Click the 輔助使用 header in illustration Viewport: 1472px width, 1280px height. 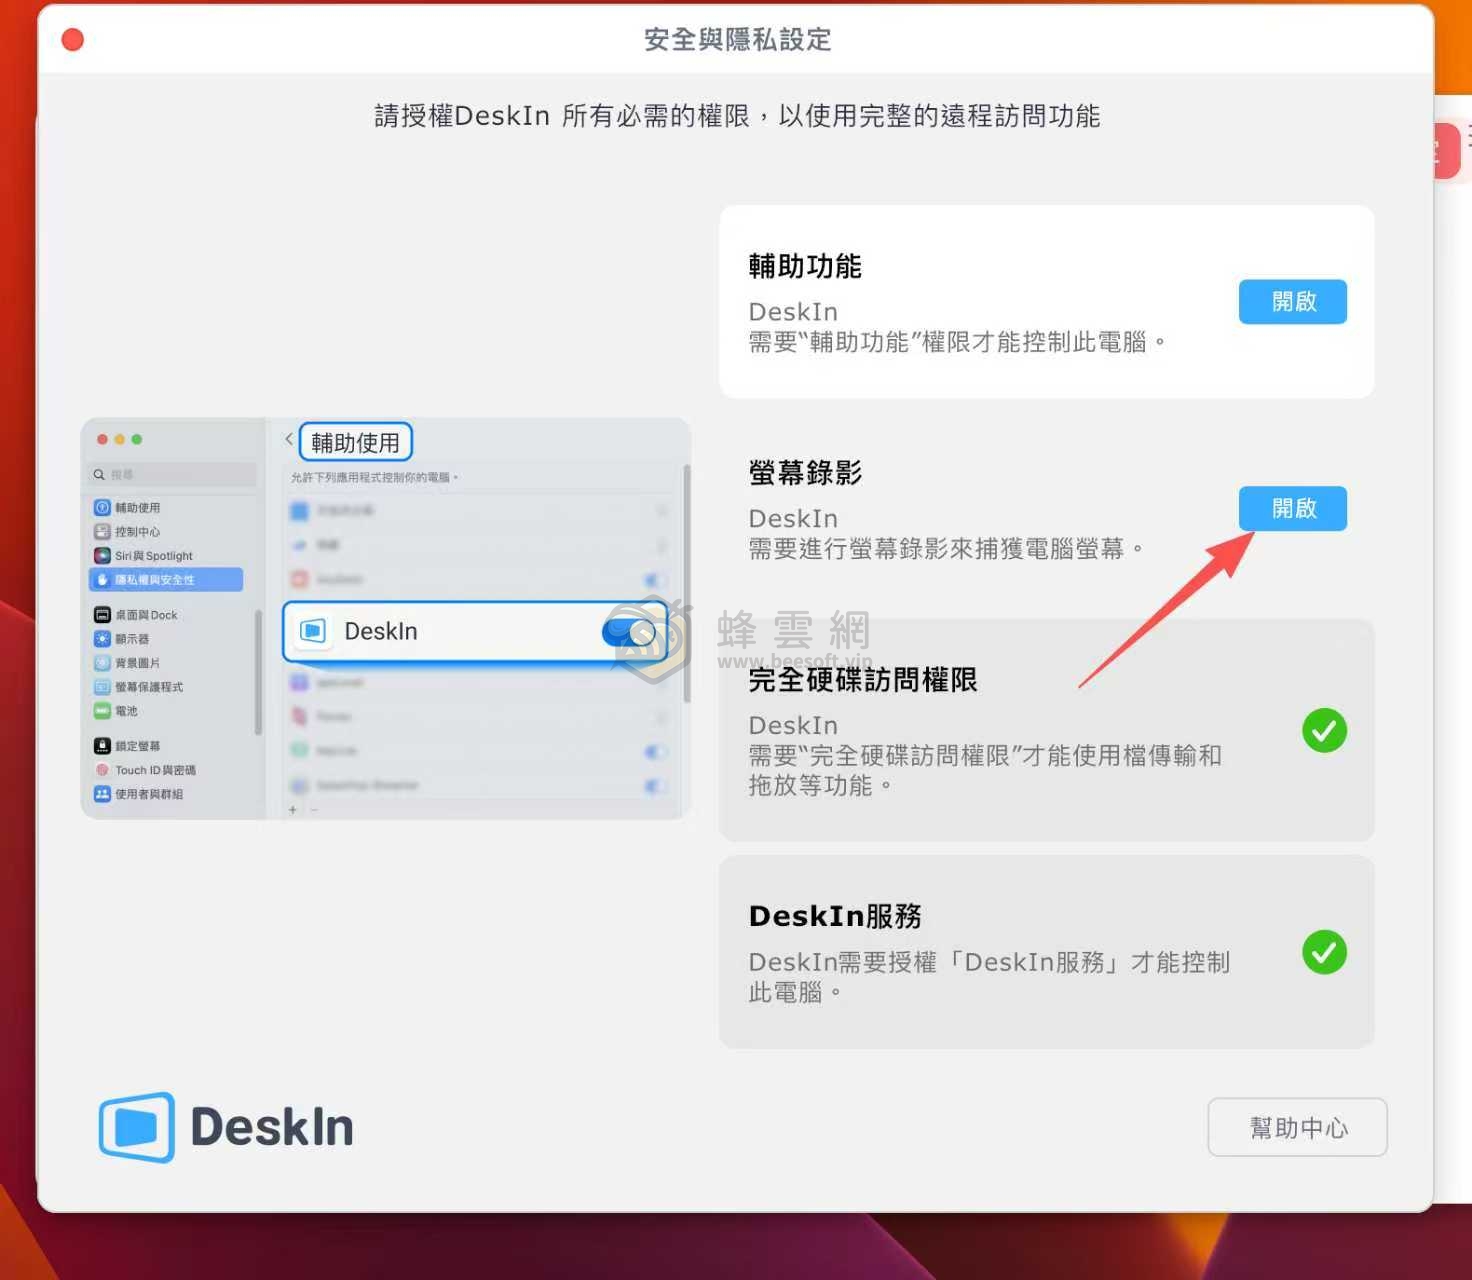(x=355, y=442)
